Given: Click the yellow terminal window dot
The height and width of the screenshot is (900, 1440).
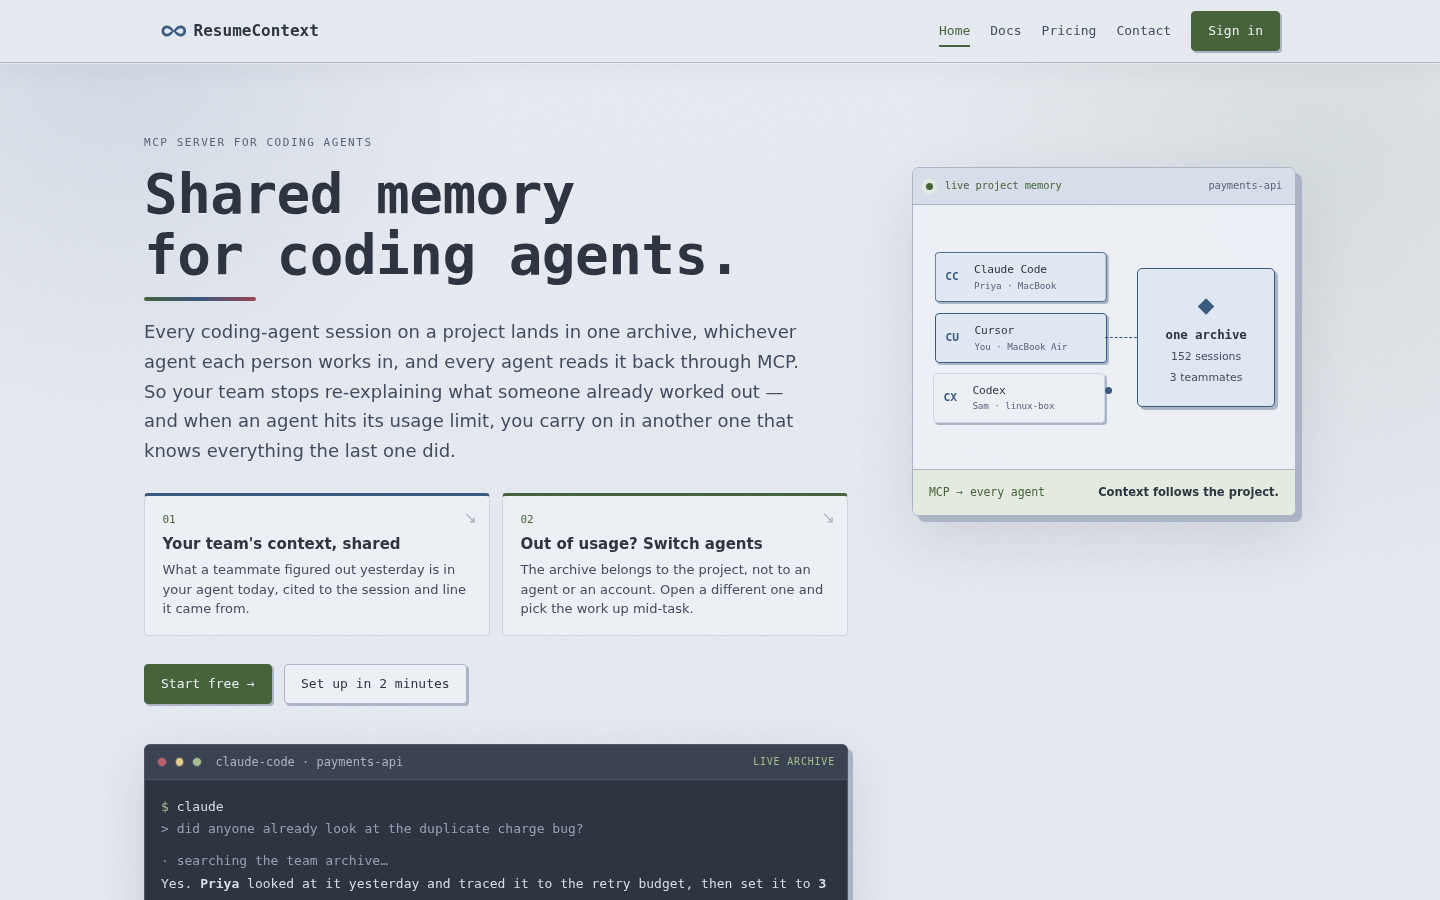Looking at the screenshot, I should pos(180,762).
